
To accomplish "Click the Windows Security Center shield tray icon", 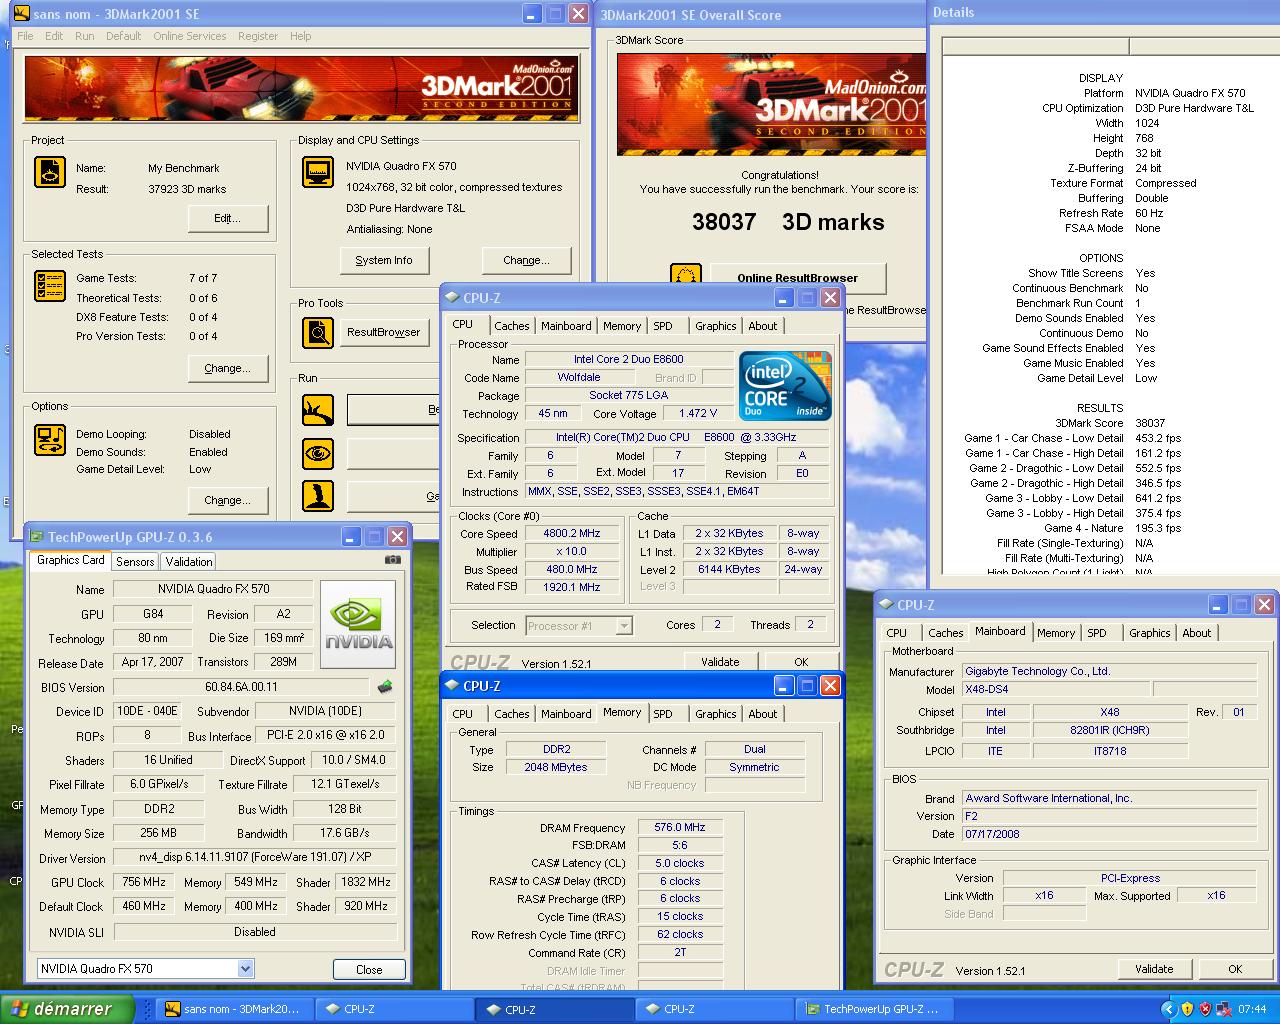I will (x=1187, y=1009).
